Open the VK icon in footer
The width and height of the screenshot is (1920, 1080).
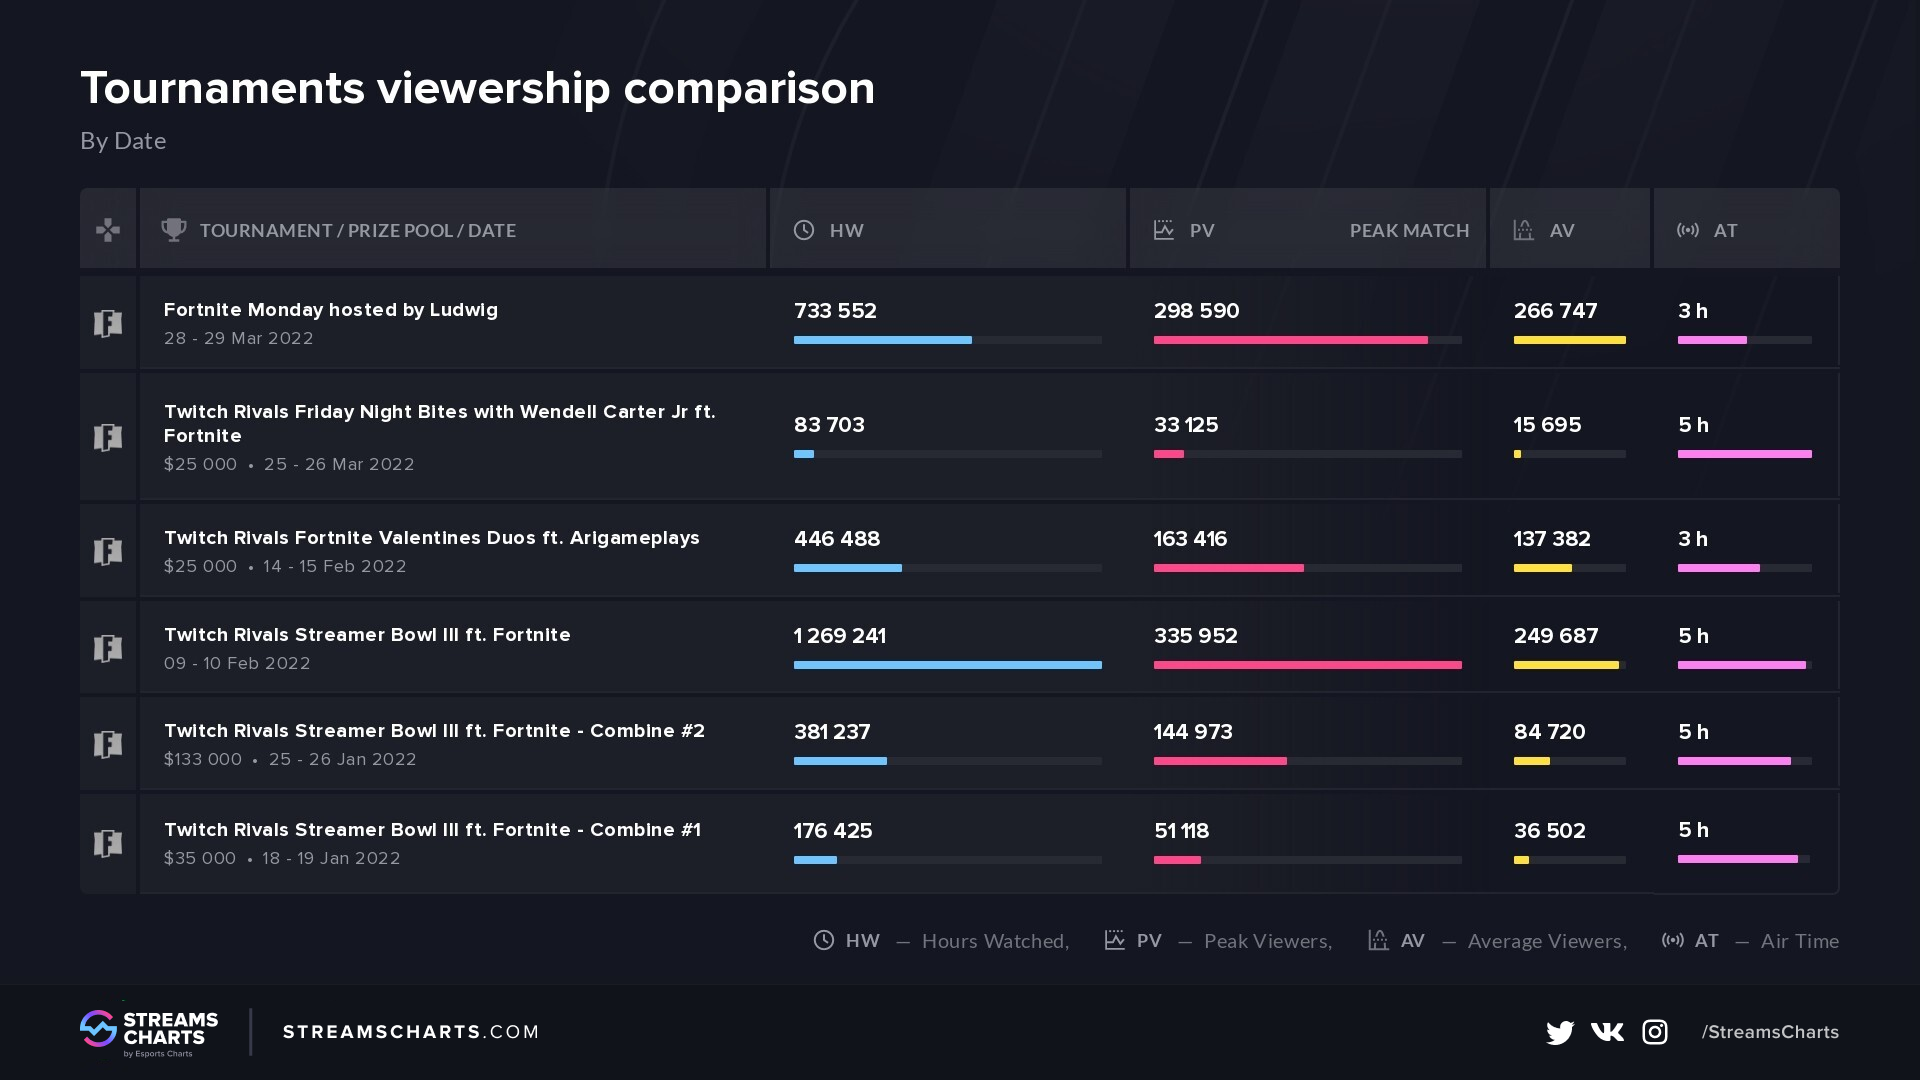point(1607,1031)
